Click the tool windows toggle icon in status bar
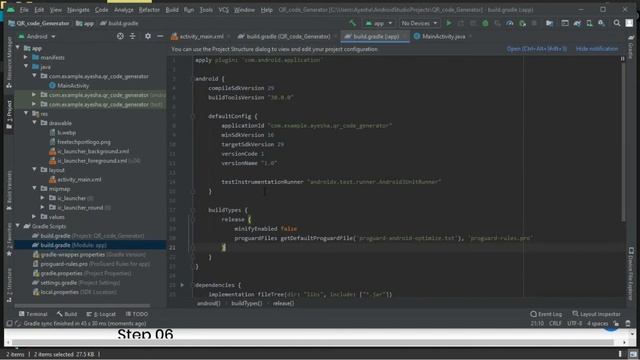The width and height of the screenshot is (640, 360). [9, 324]
